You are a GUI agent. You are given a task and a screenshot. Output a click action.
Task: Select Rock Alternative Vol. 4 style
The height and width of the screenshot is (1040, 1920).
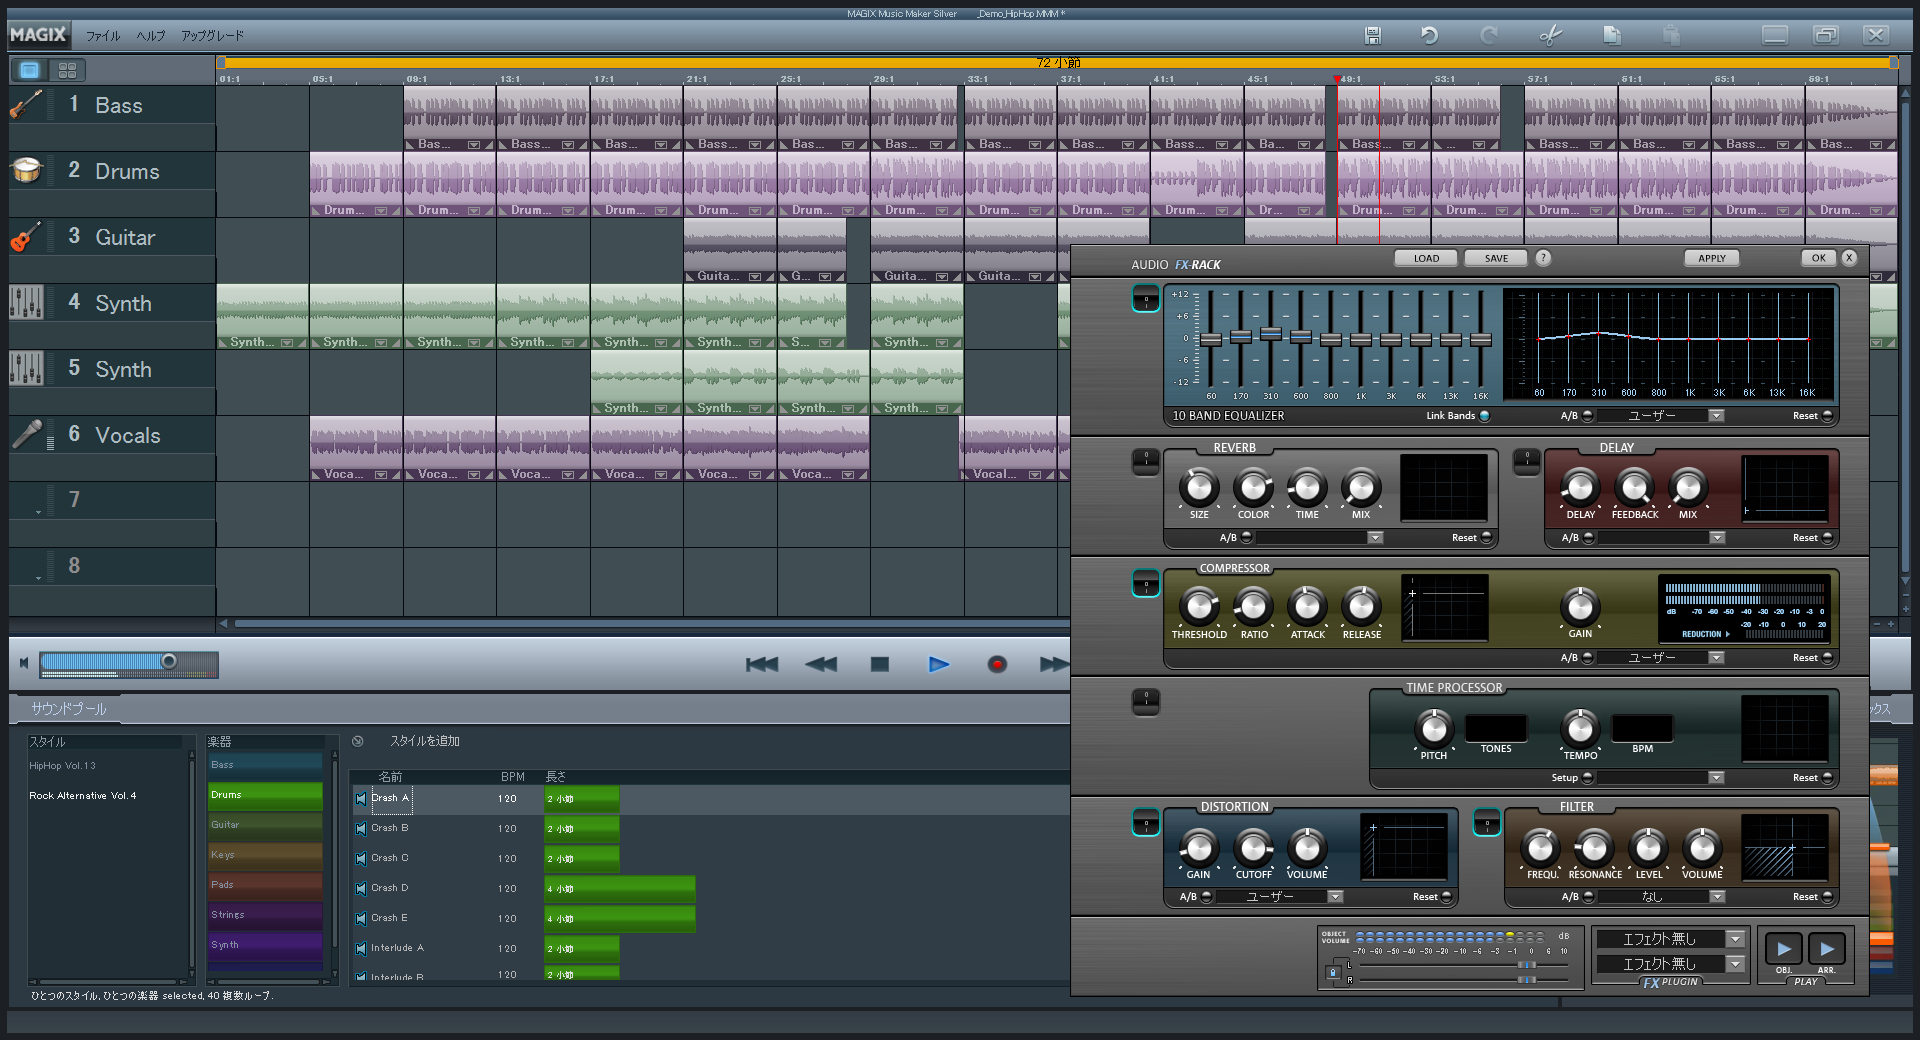click(83, 796)
